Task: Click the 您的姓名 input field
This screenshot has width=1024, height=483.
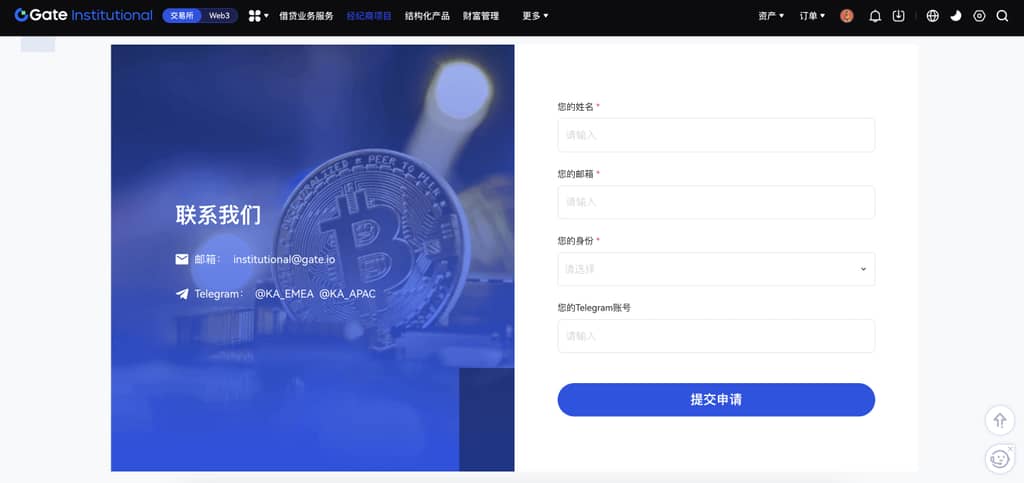Action: coord(716,135)
